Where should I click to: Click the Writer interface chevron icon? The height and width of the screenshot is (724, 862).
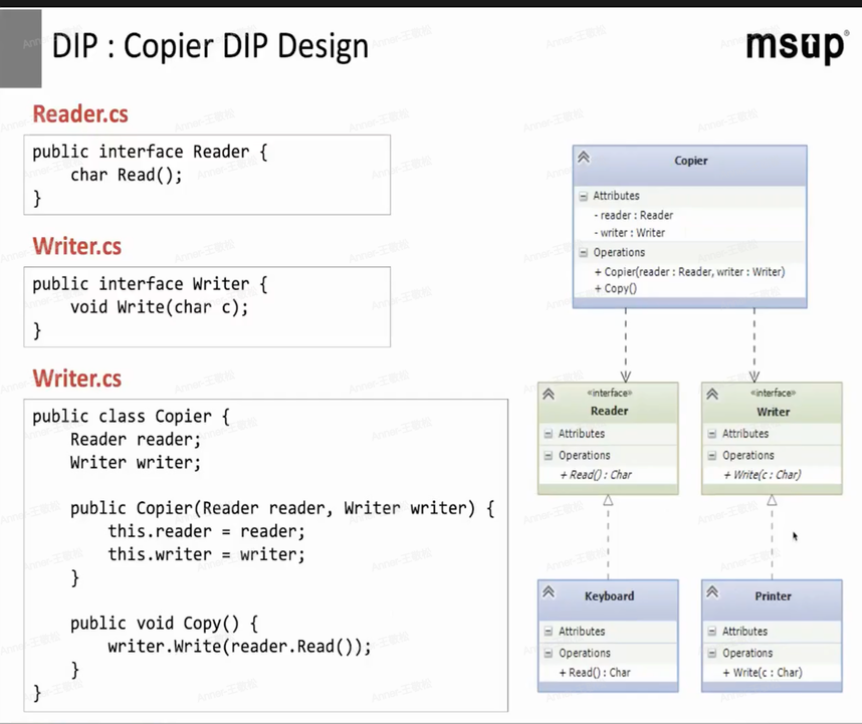pos(712,394)
